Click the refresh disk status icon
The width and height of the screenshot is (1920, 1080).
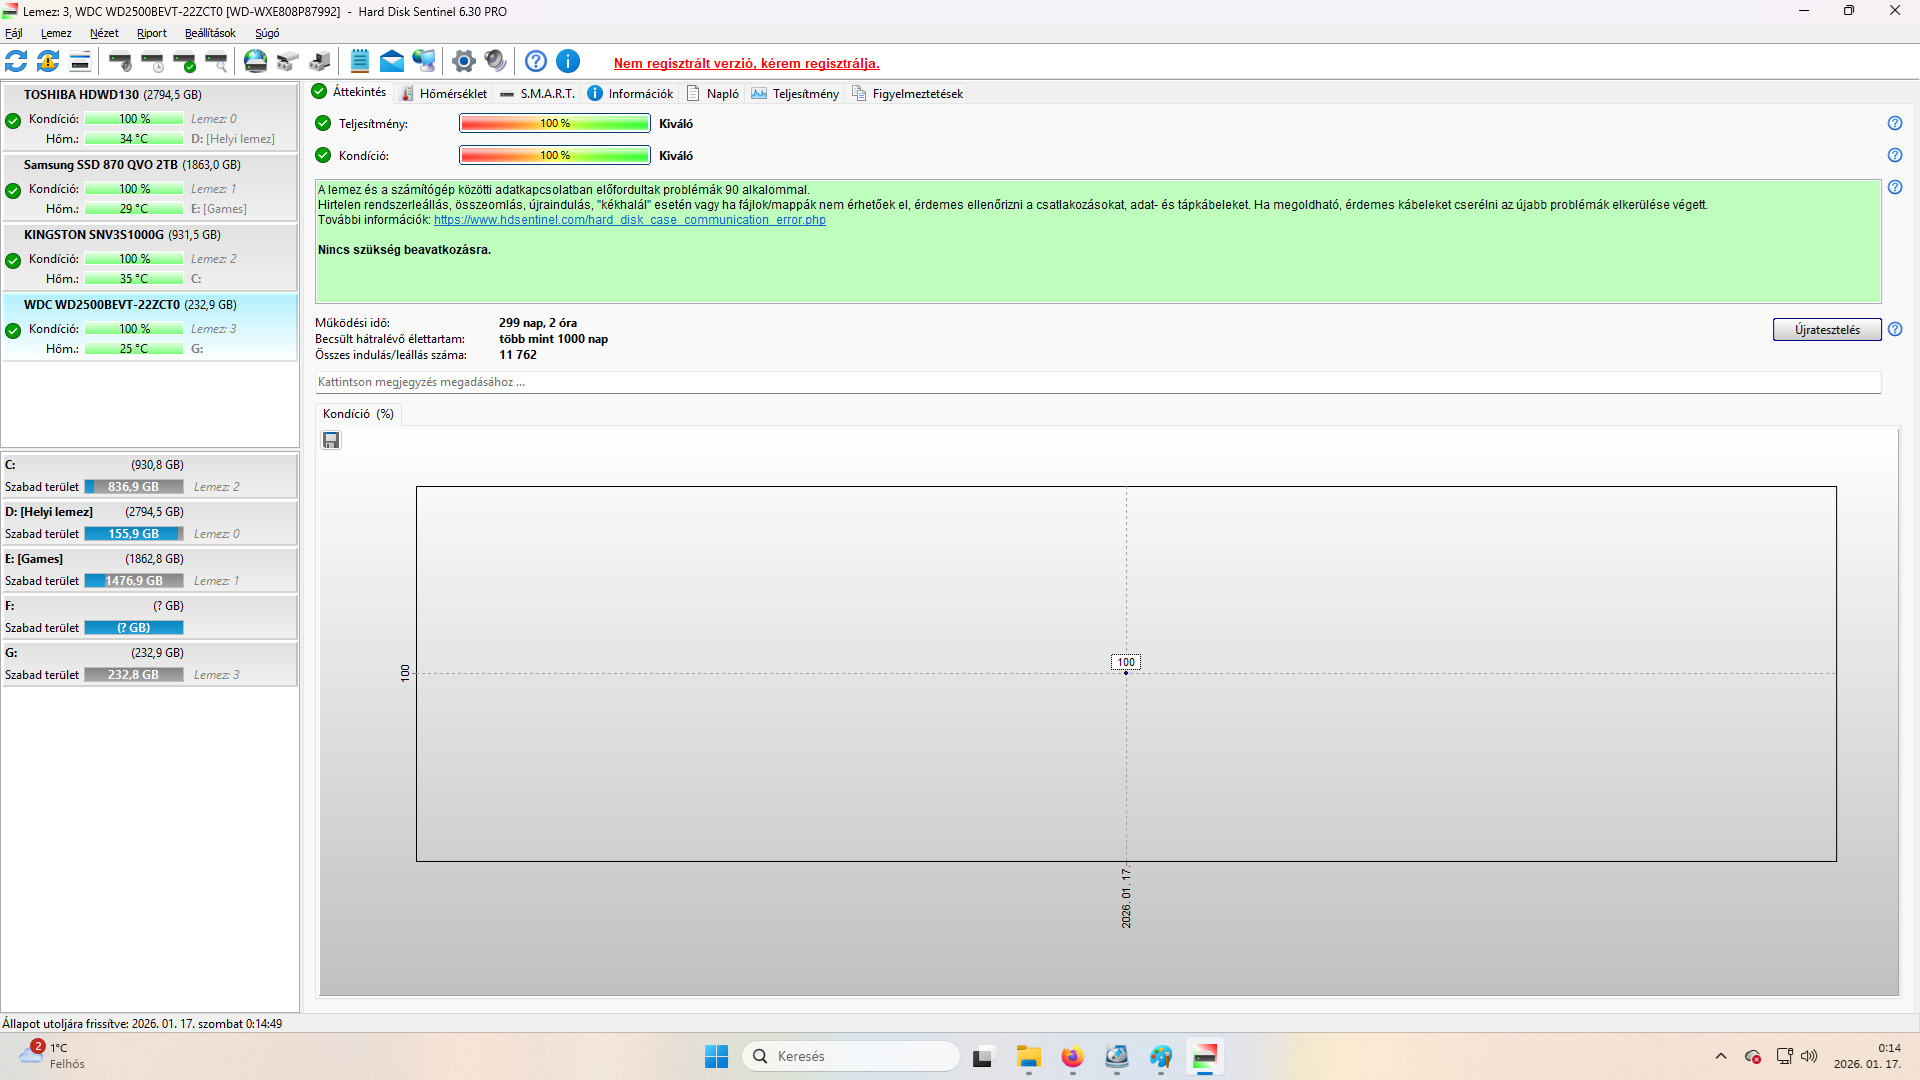click(x=16, y=62)
